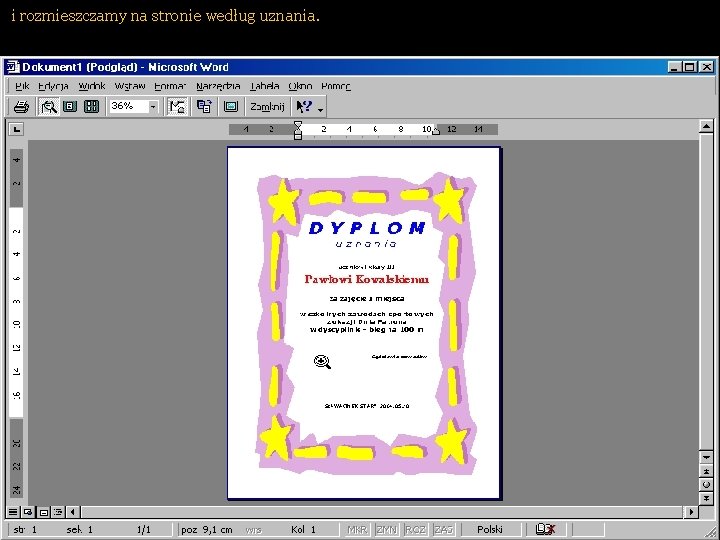Click the 'uznania' subtitle text
Viewport: 720px width, 540px height.
coord(366,244)
